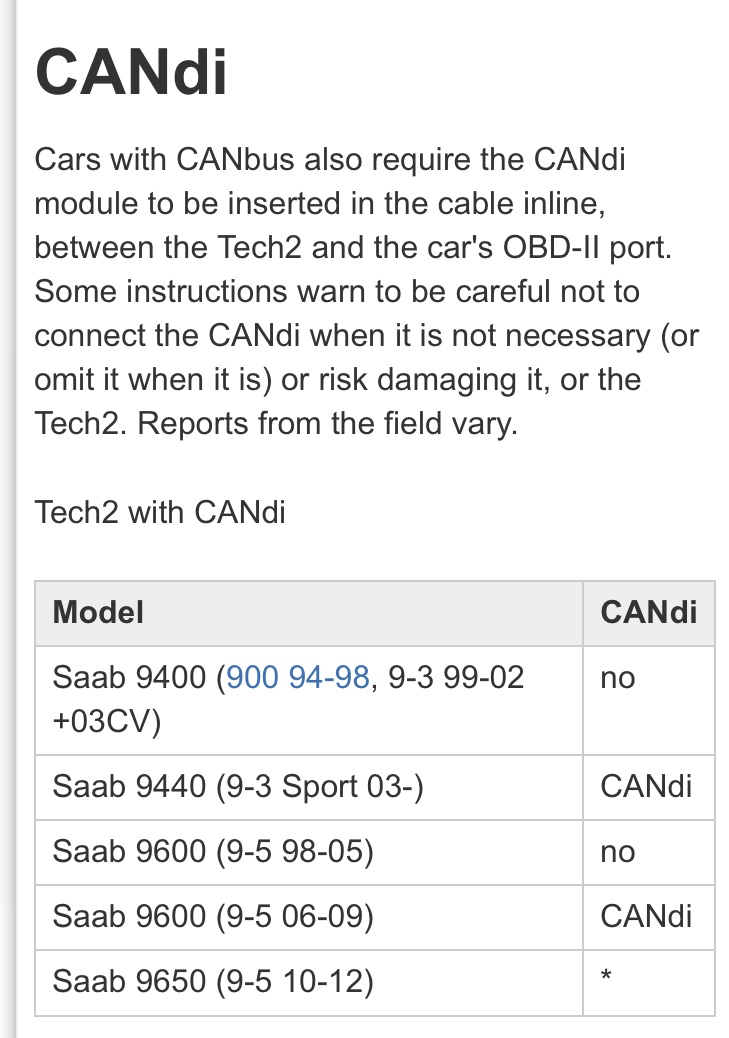Image resolution: width=729 pixels, height=1038 pixels.
Task: Click the CANdi value for Saab 9440
Action: (x=646, y=786)
